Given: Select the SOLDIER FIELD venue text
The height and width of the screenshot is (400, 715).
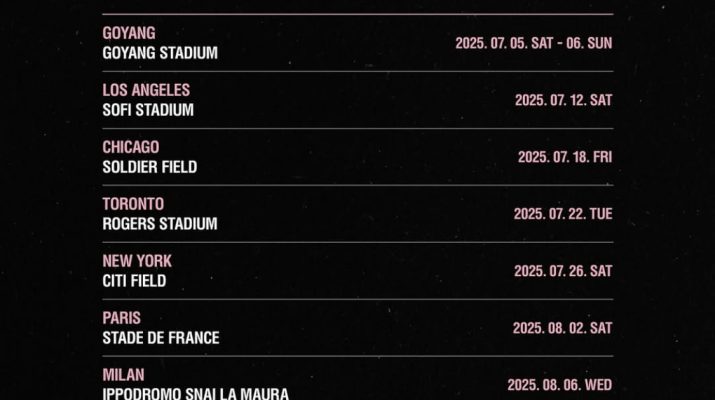Looking at the screenshot, I should coord(150,167).
